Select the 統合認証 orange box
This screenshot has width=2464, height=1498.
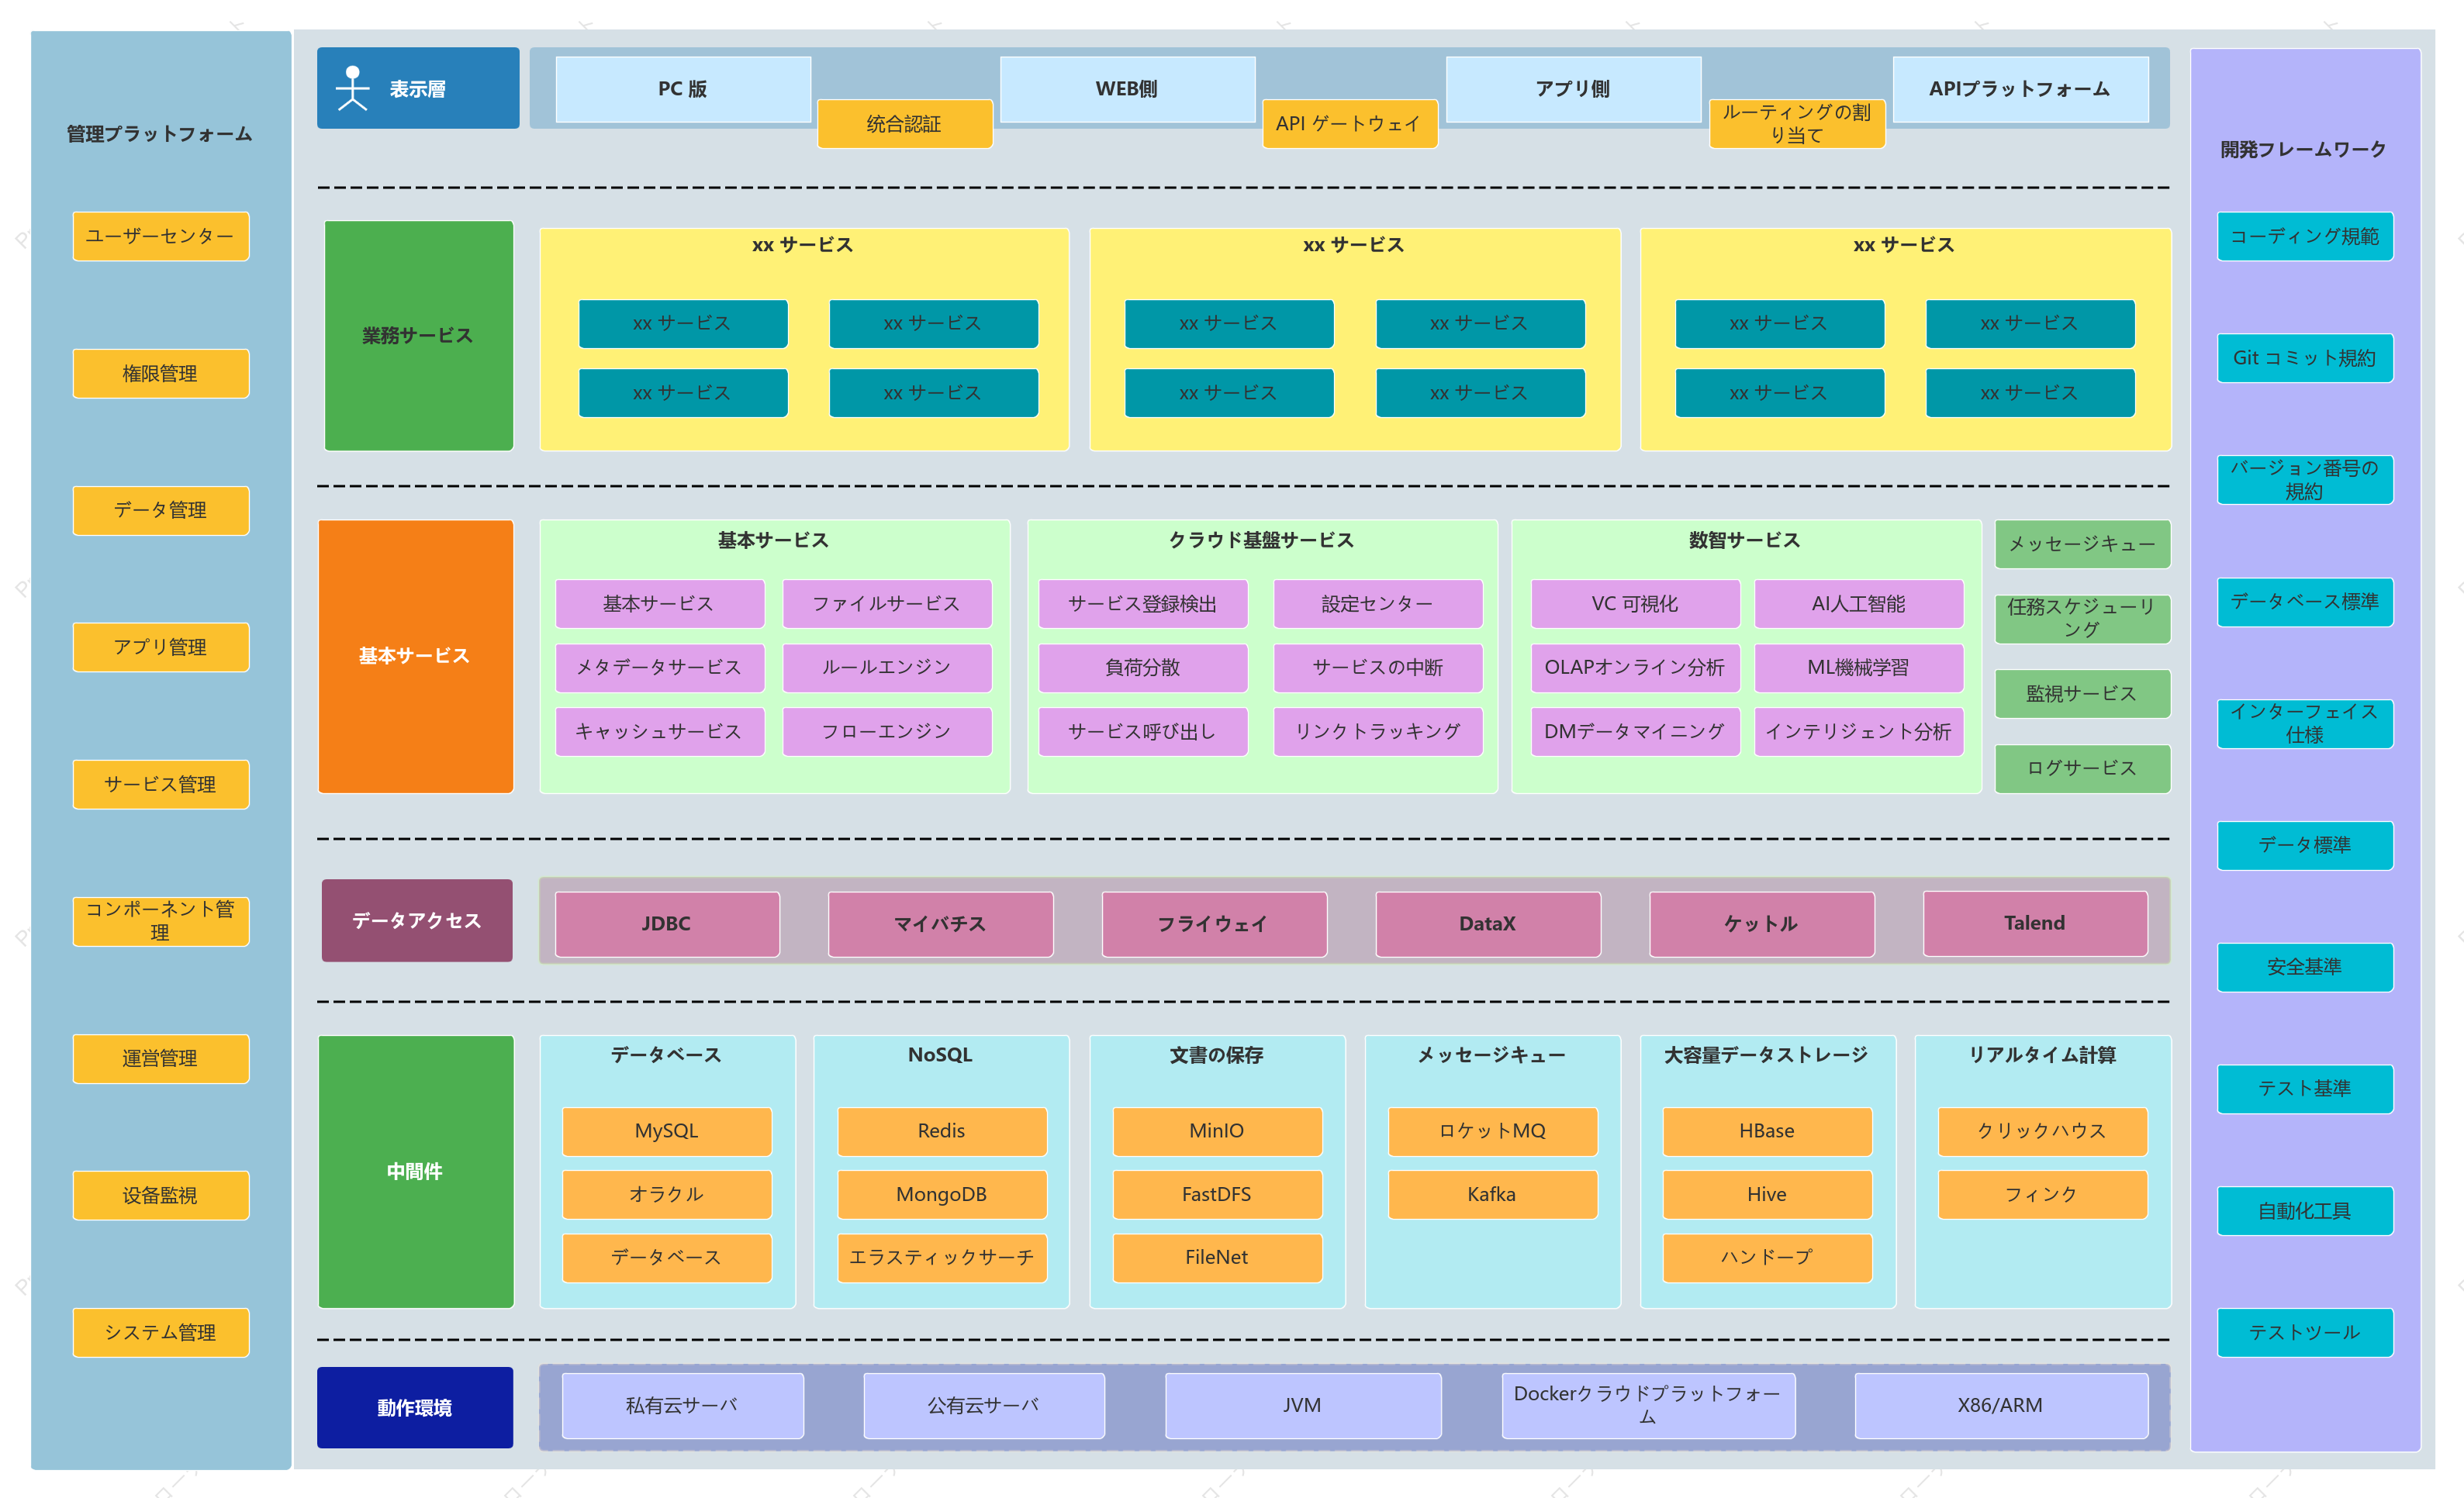(x=904, y=123)
